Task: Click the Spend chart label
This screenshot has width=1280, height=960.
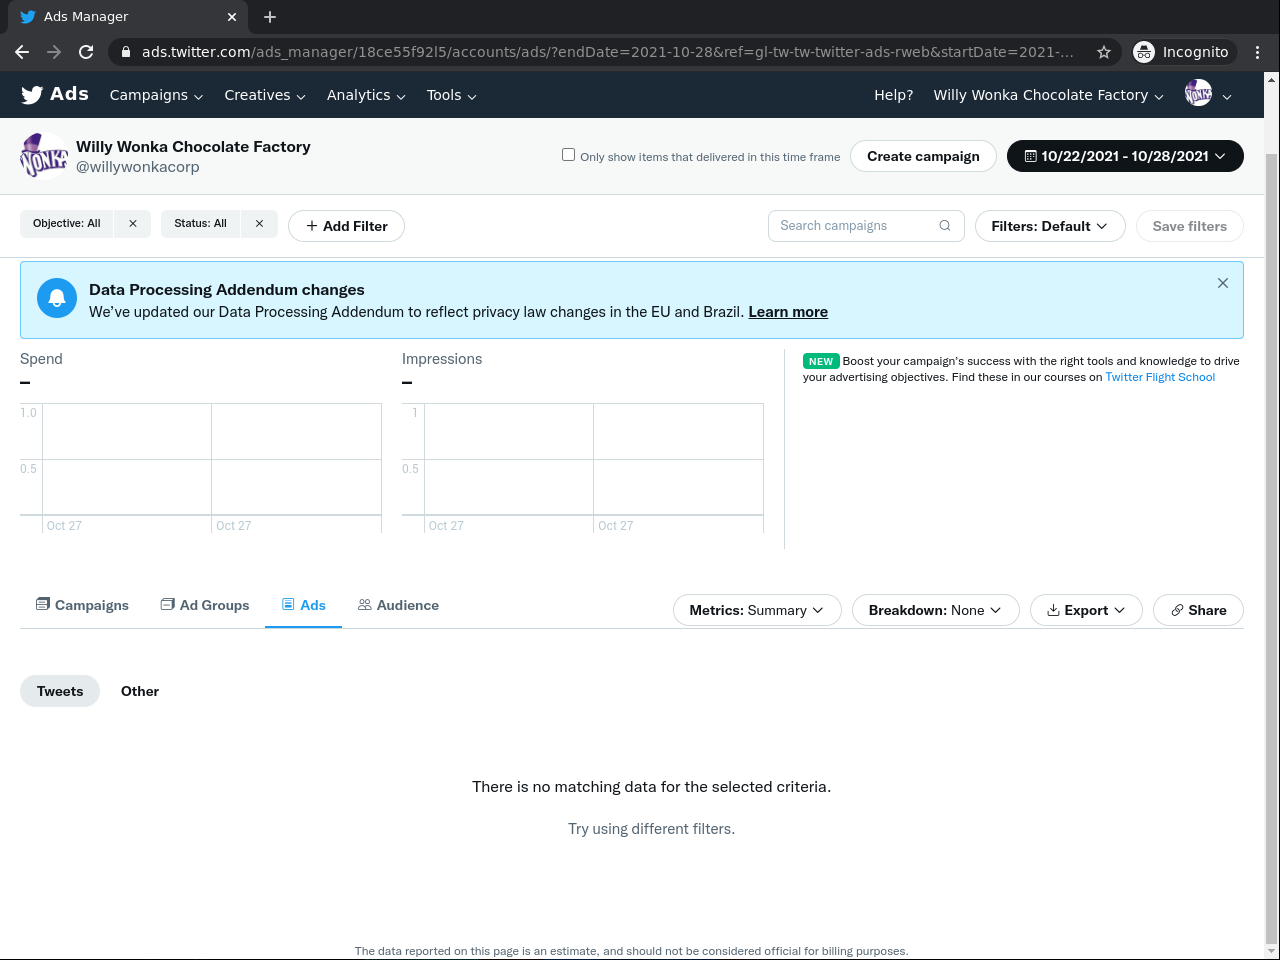Action: 41,359
